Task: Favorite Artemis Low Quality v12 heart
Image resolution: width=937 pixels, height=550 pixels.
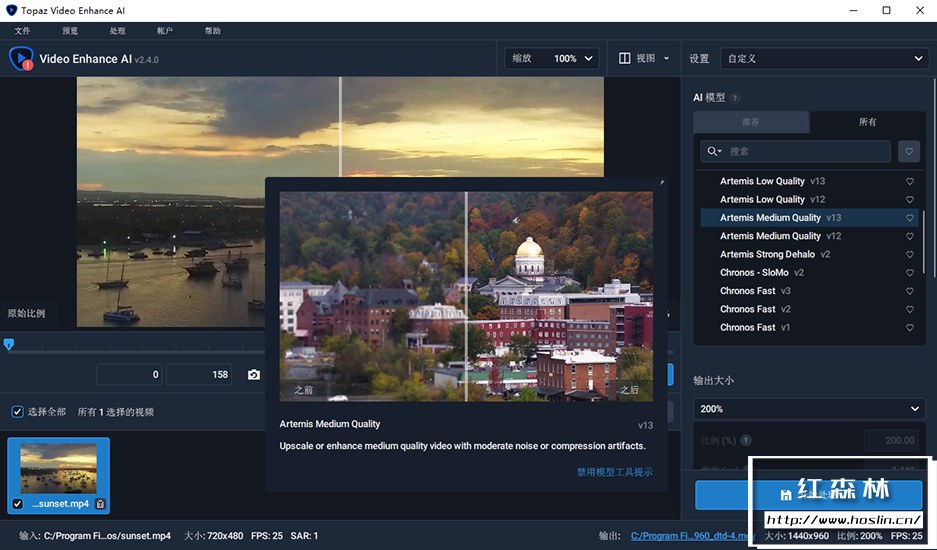Action: [x=910, y=200]
